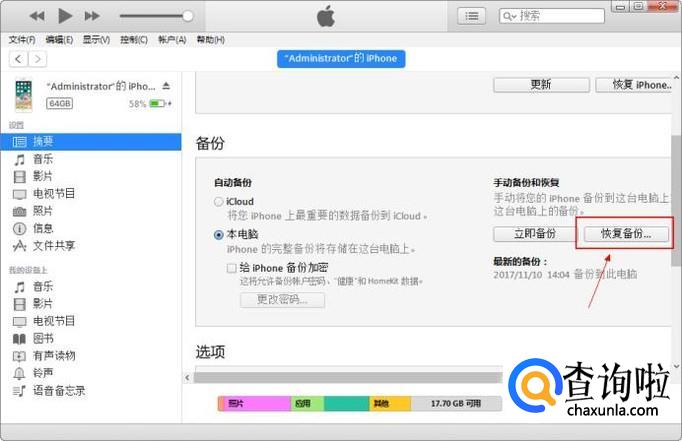
Task: Click the green 应用 storage segment
Action: [x=307, y=404]
